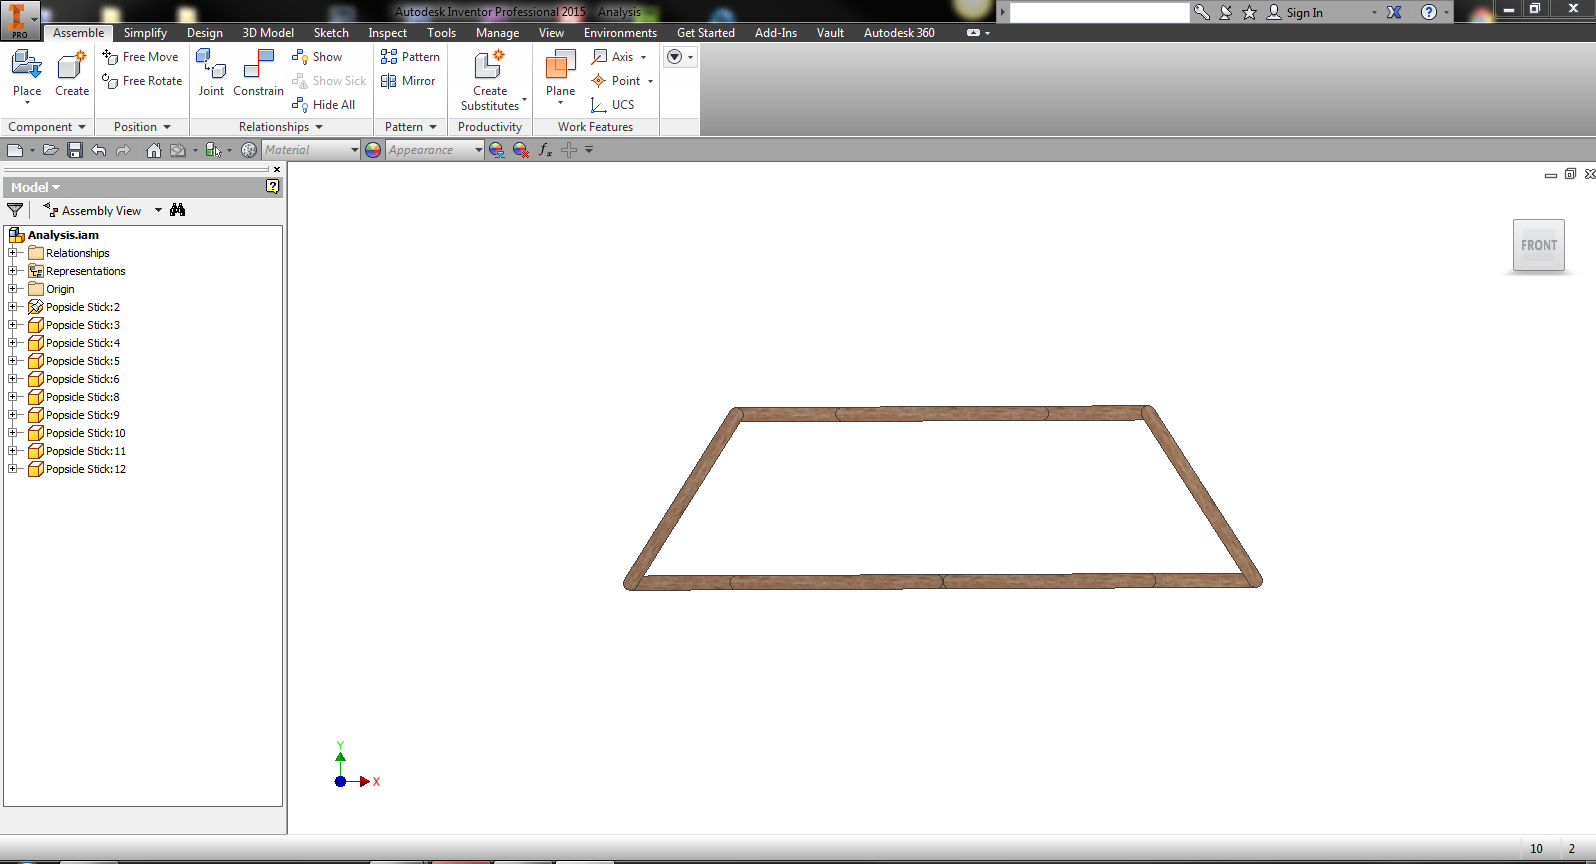Create a work Plane
Viewport: 1596px width, 864px height.
[x=560, y=75]
